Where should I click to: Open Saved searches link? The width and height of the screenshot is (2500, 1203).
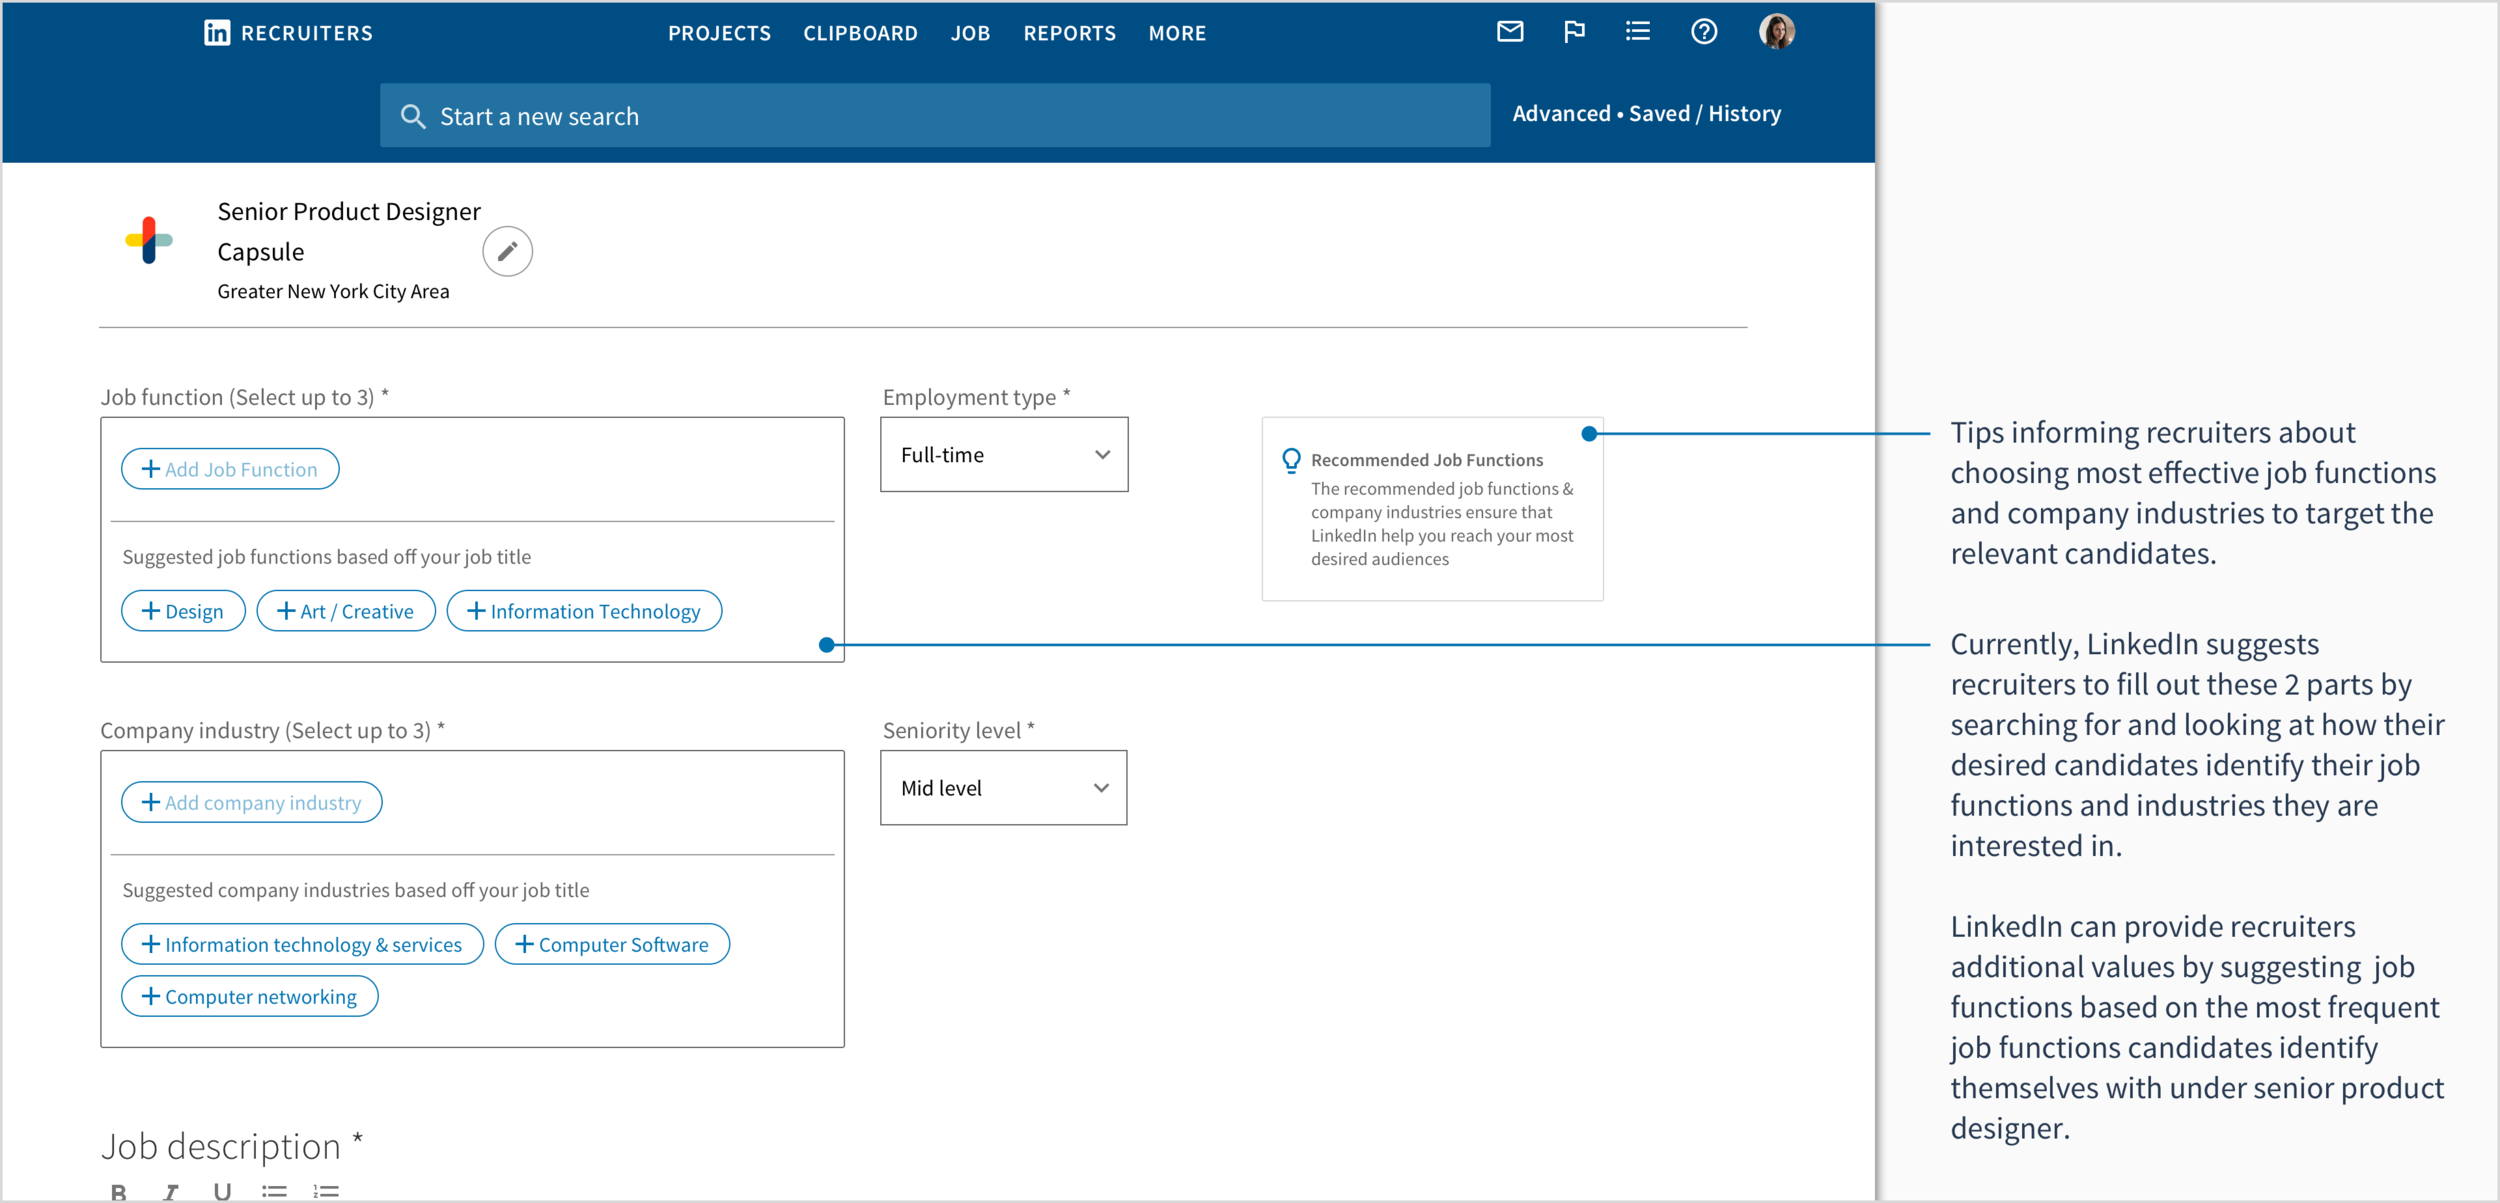(x=1659, y=114)
